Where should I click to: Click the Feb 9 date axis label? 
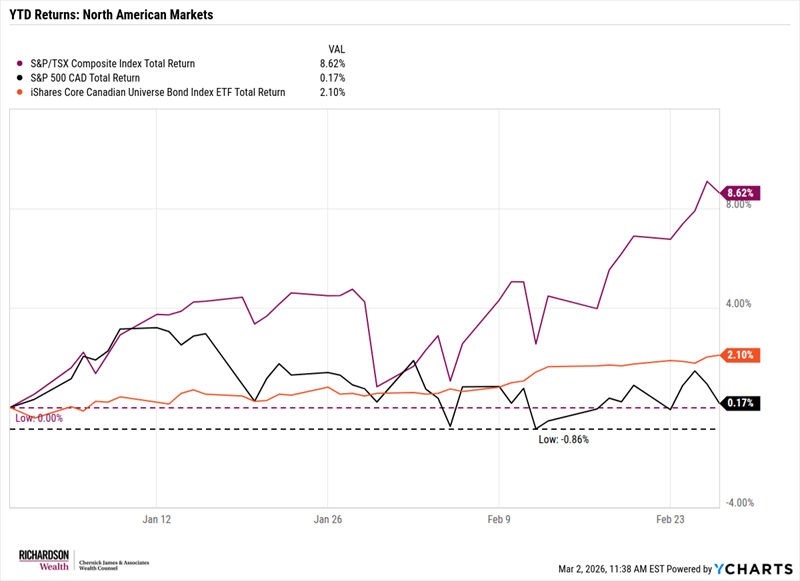498,520
